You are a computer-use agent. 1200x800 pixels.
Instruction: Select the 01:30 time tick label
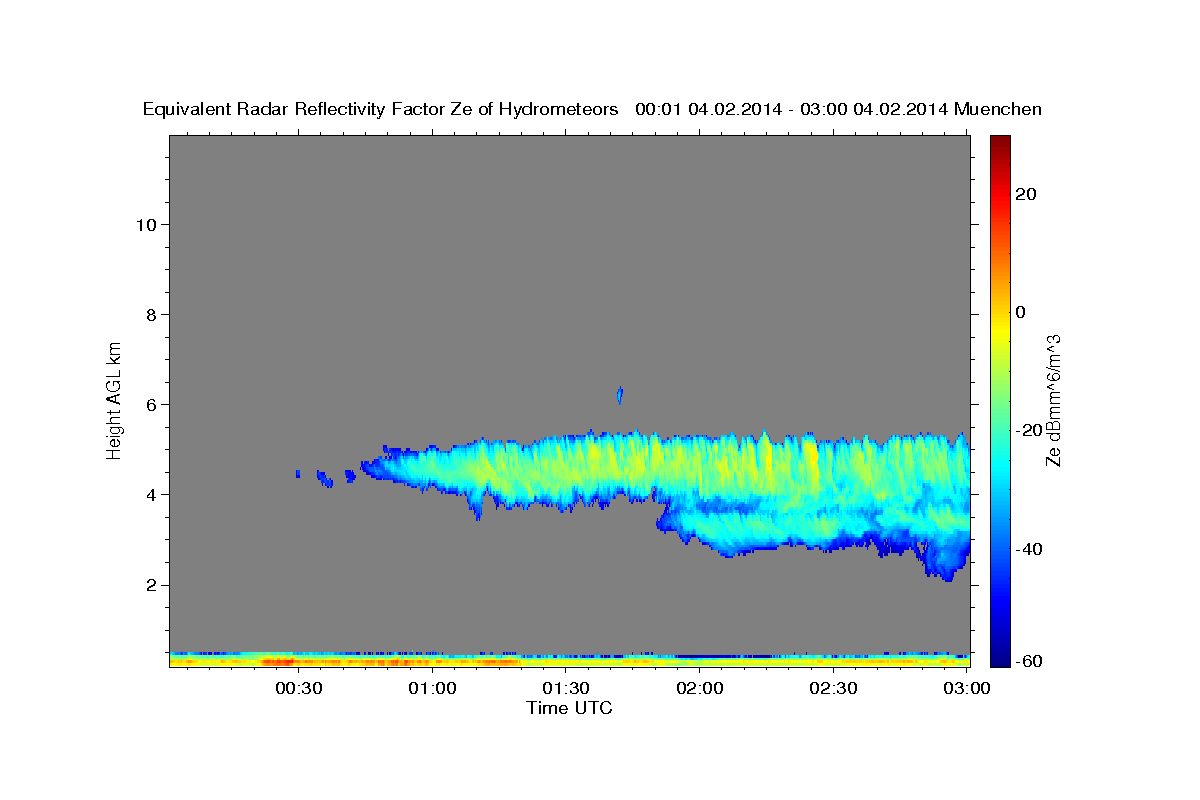[x=566, y=688]
